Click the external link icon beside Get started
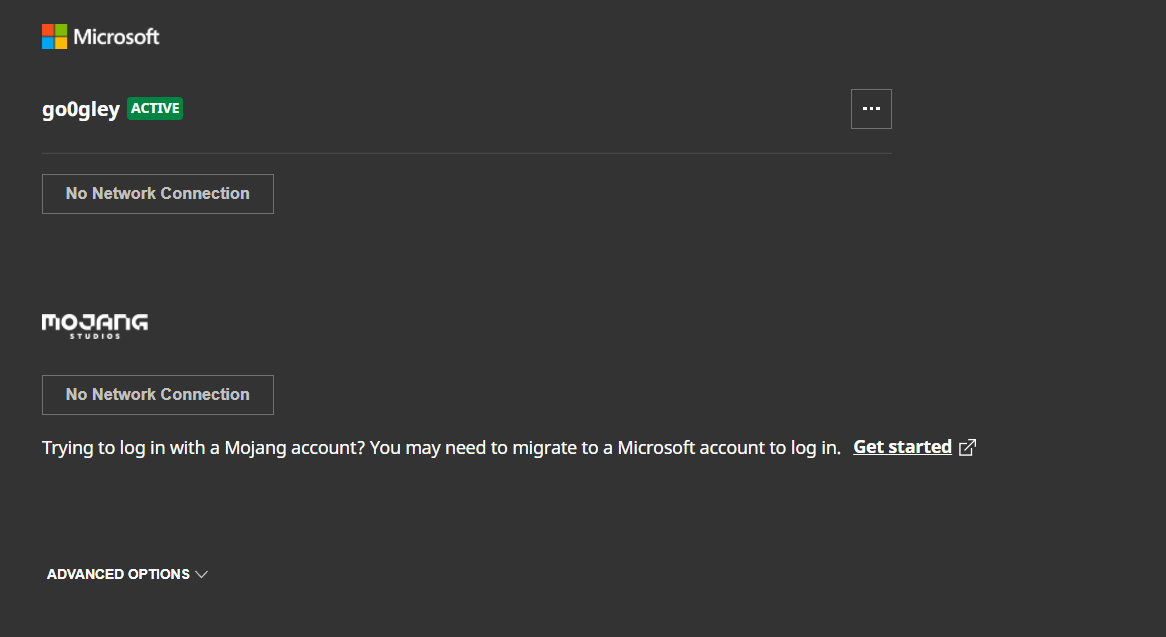1166x637 pixels. 967,448
